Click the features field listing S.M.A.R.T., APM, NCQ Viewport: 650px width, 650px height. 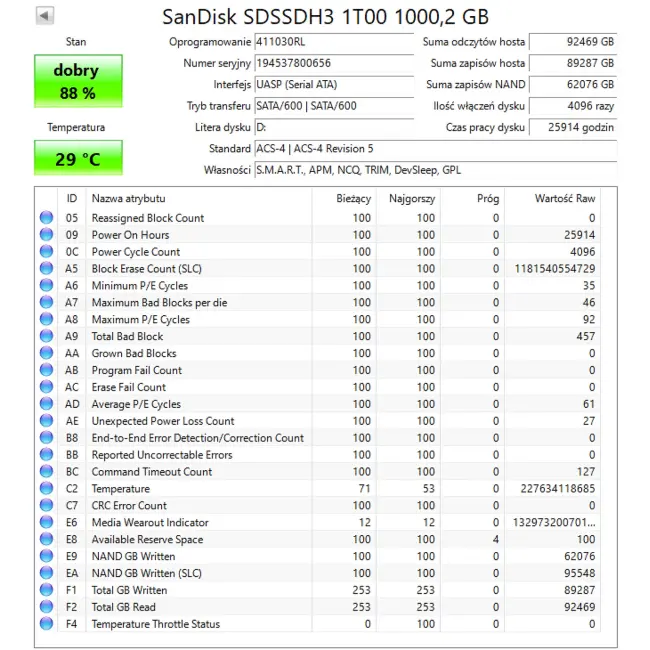pos(436,170)
